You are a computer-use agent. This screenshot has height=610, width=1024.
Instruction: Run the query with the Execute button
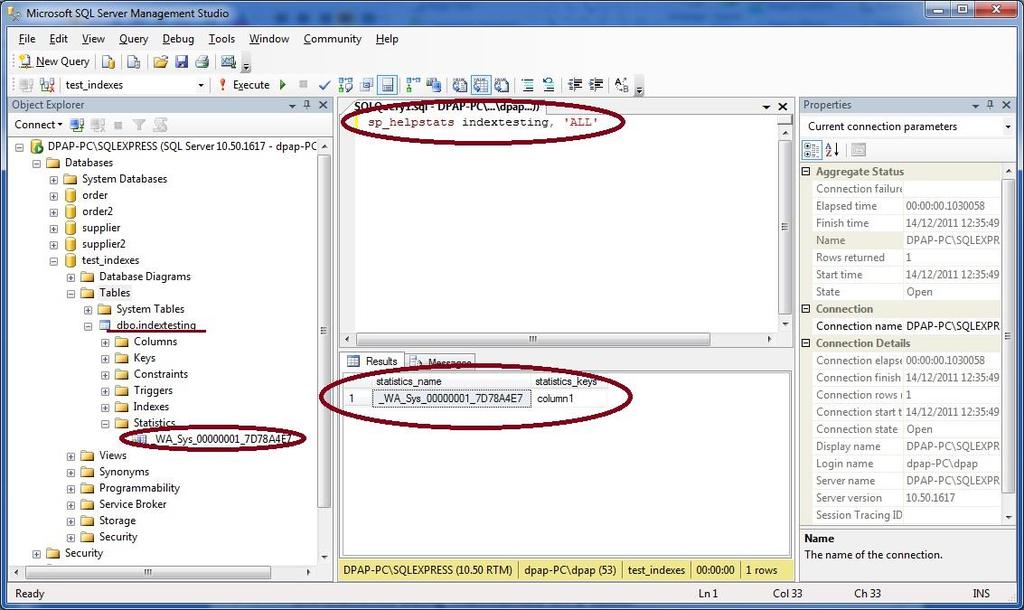pos(244,85)
